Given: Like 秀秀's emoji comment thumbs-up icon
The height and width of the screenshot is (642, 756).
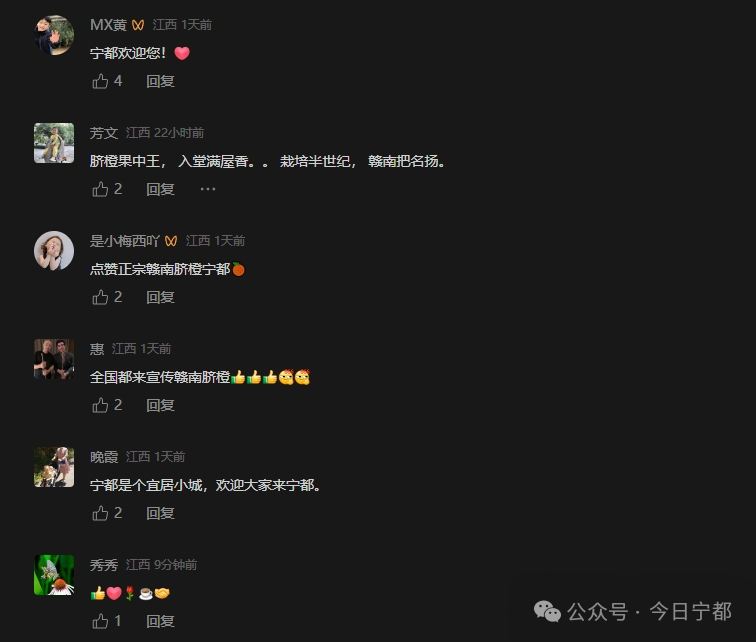Looking at the screenshot, I should (x=100, y=621).
